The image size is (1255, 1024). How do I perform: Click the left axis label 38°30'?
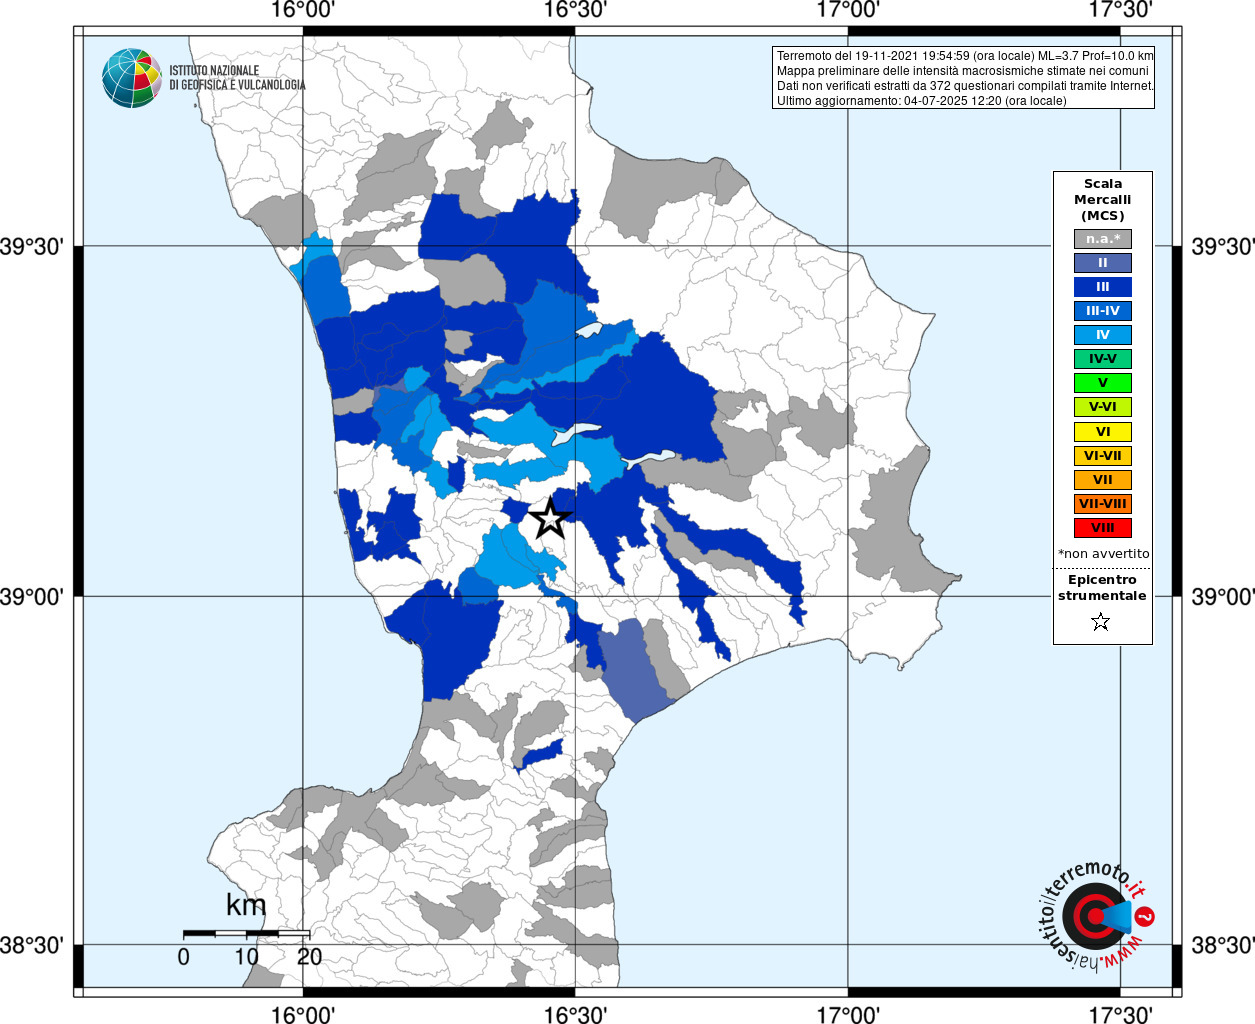[32, 945]
